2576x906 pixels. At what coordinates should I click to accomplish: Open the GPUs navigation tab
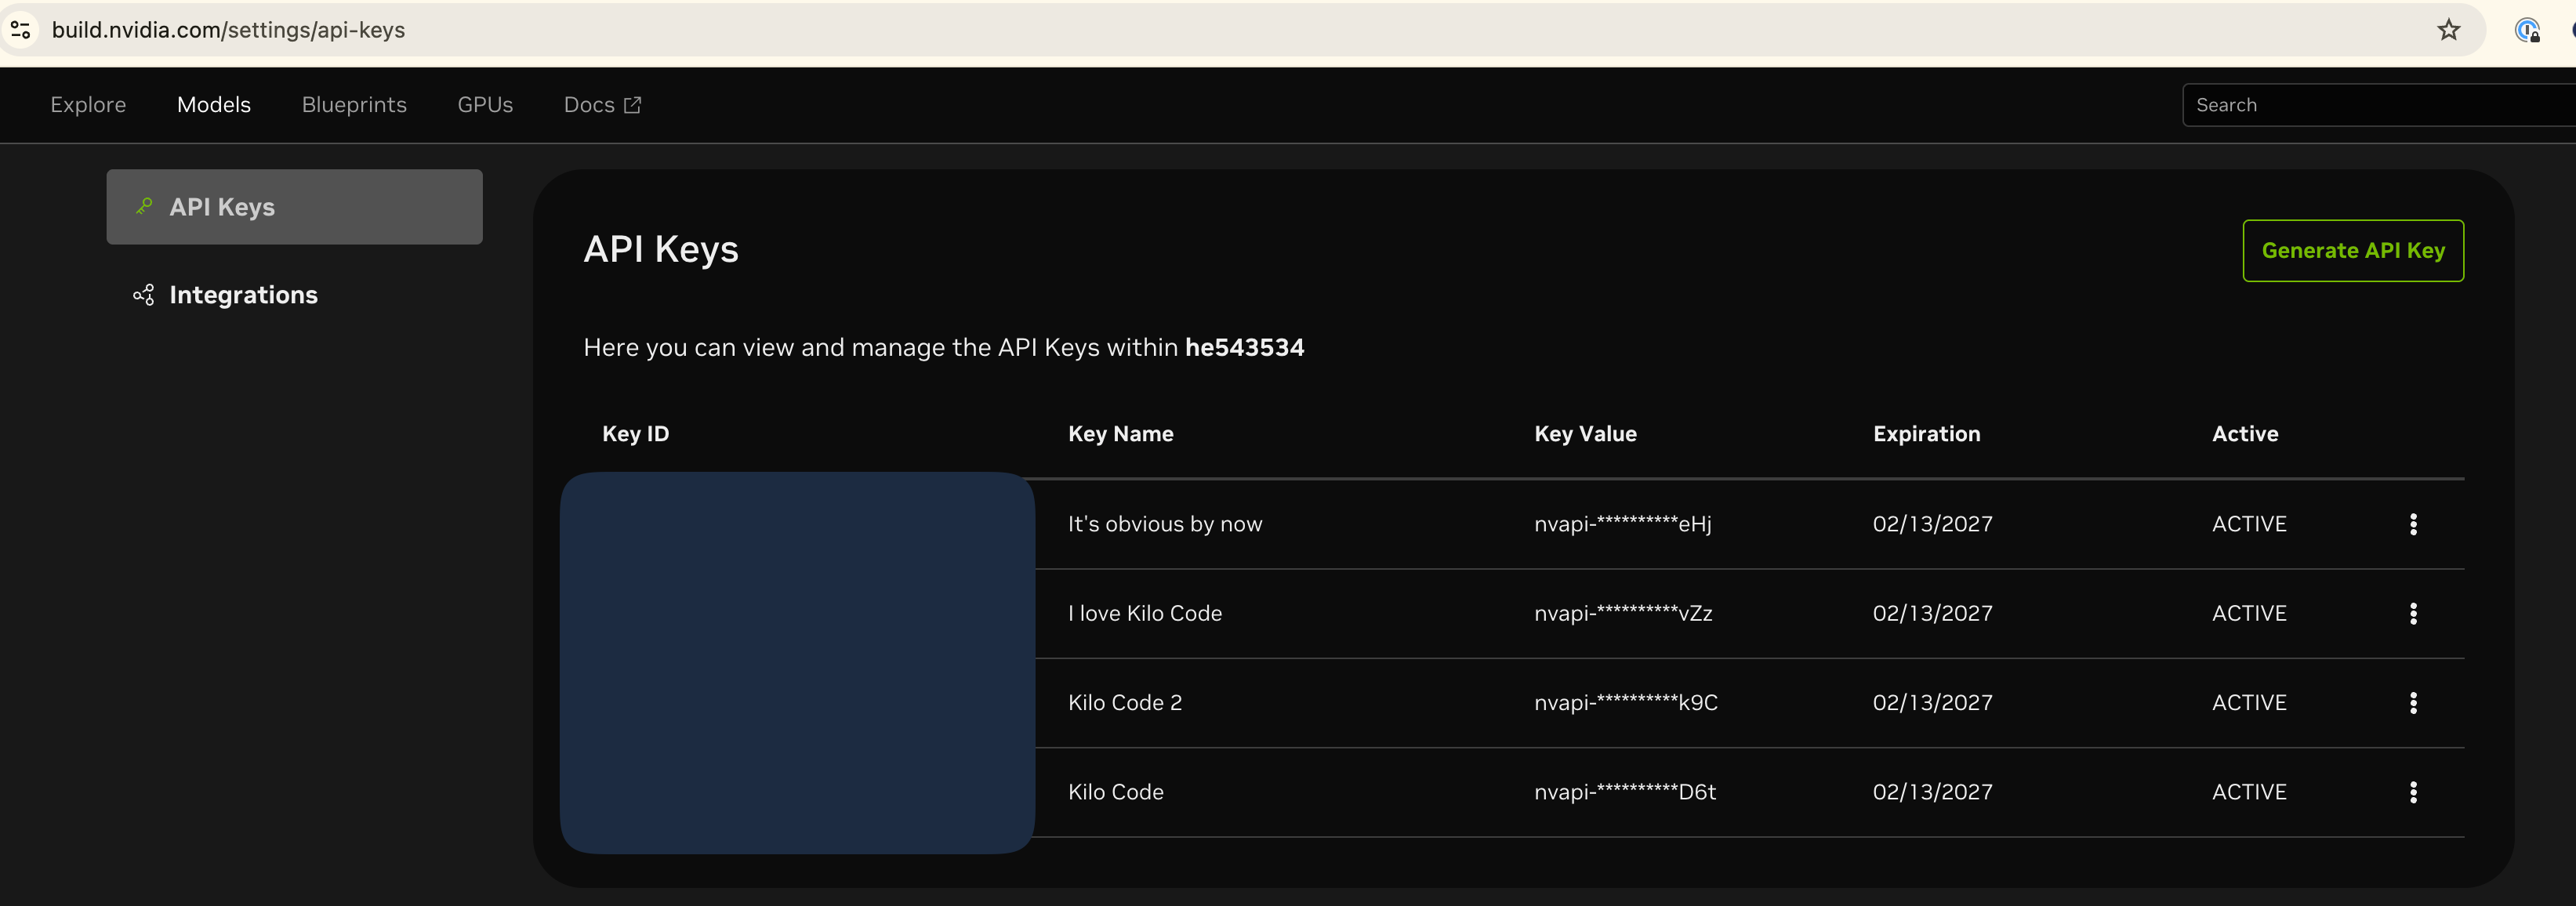click(485, 105)
